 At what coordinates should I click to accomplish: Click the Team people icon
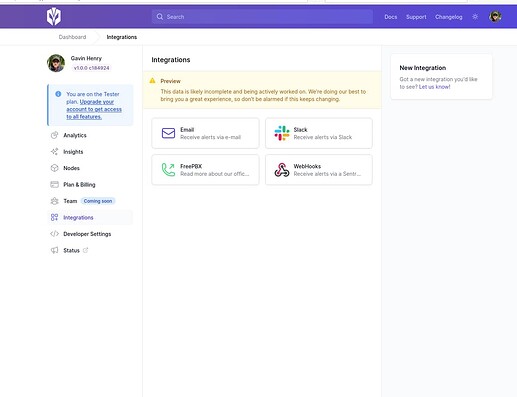tap(54, 201)
